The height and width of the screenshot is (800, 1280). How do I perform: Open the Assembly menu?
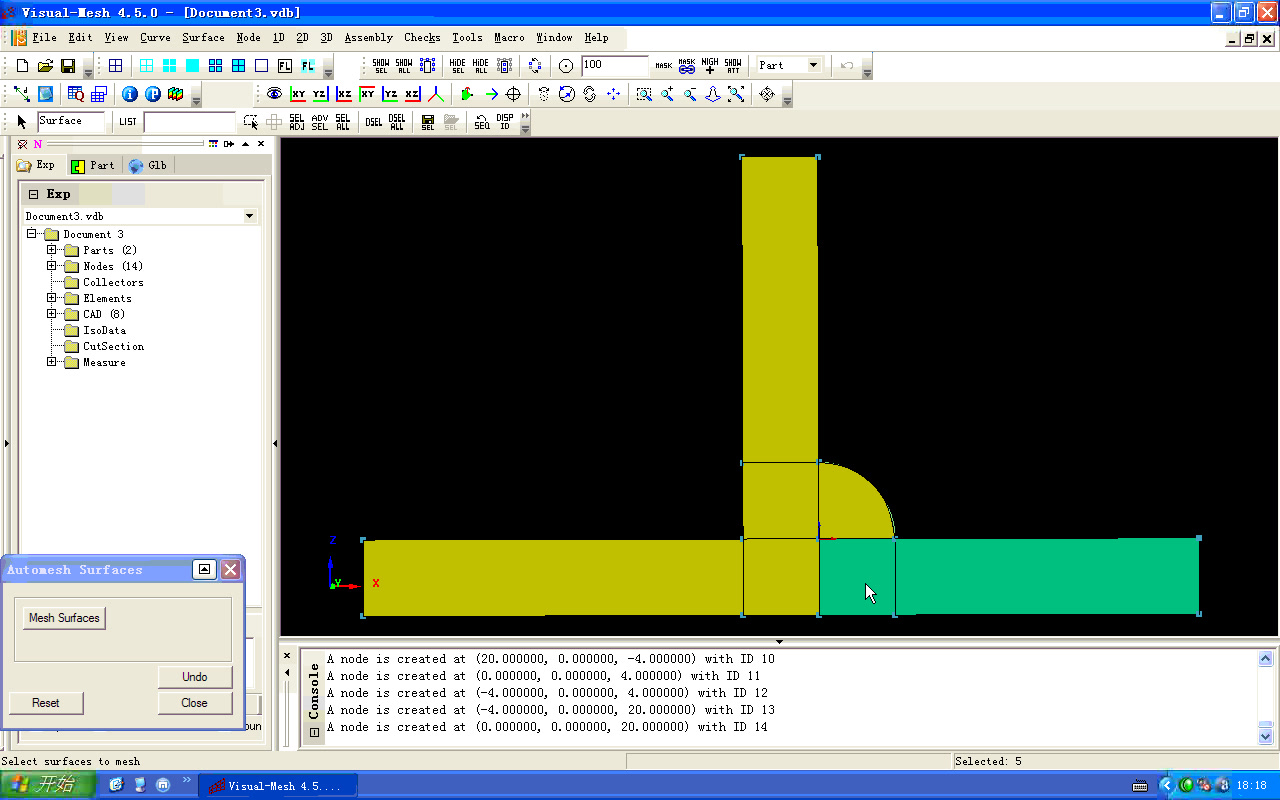pos(368,38)
